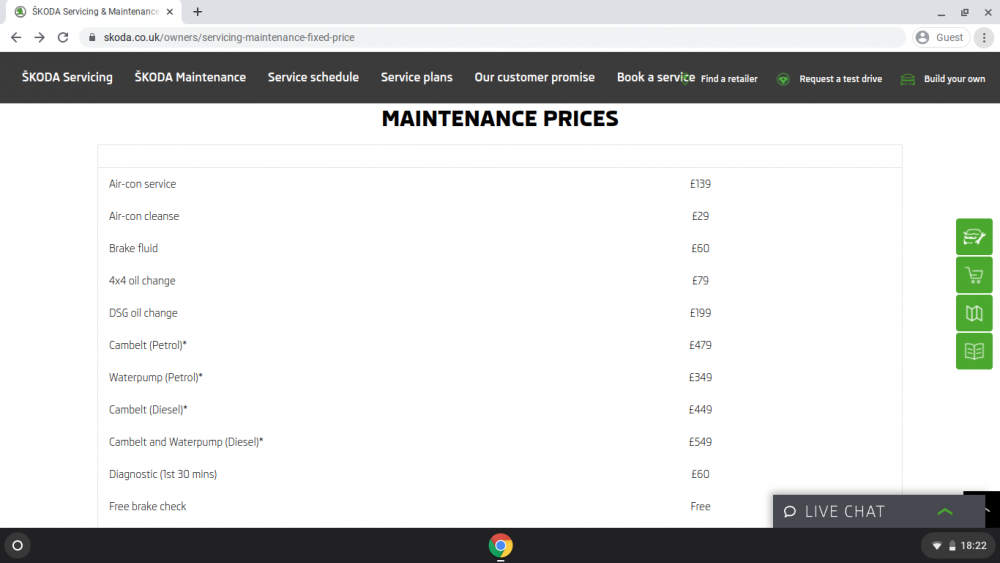Click Request a test drive link

pos(841,79)
